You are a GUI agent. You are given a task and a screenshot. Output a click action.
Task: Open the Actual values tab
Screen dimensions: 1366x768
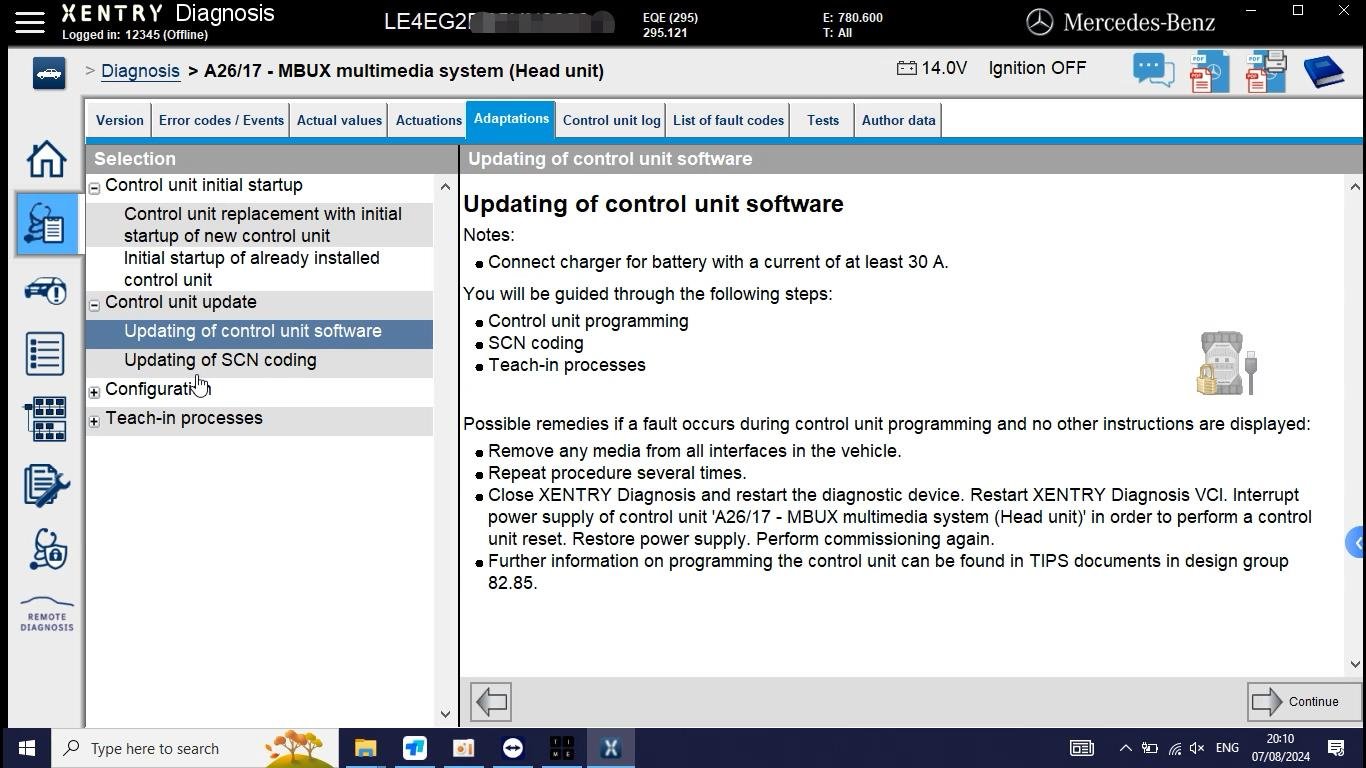339,120
